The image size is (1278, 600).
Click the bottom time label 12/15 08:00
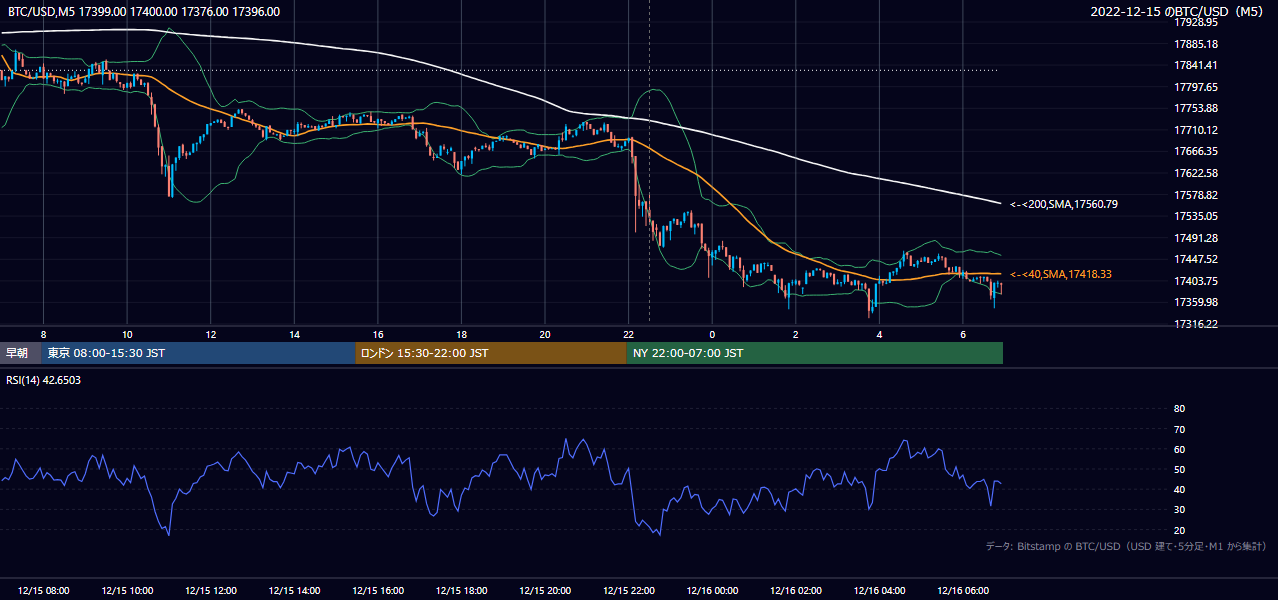point(43,591)
